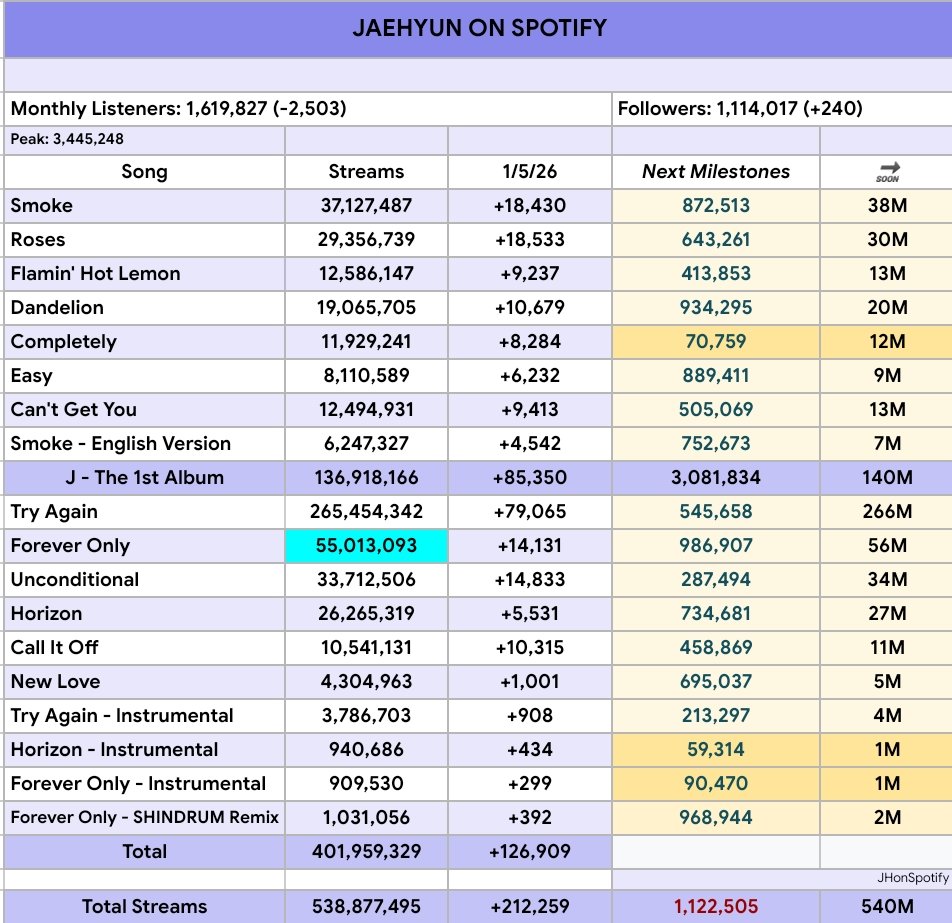
Task: Click the Song column header
Action: 144,172
